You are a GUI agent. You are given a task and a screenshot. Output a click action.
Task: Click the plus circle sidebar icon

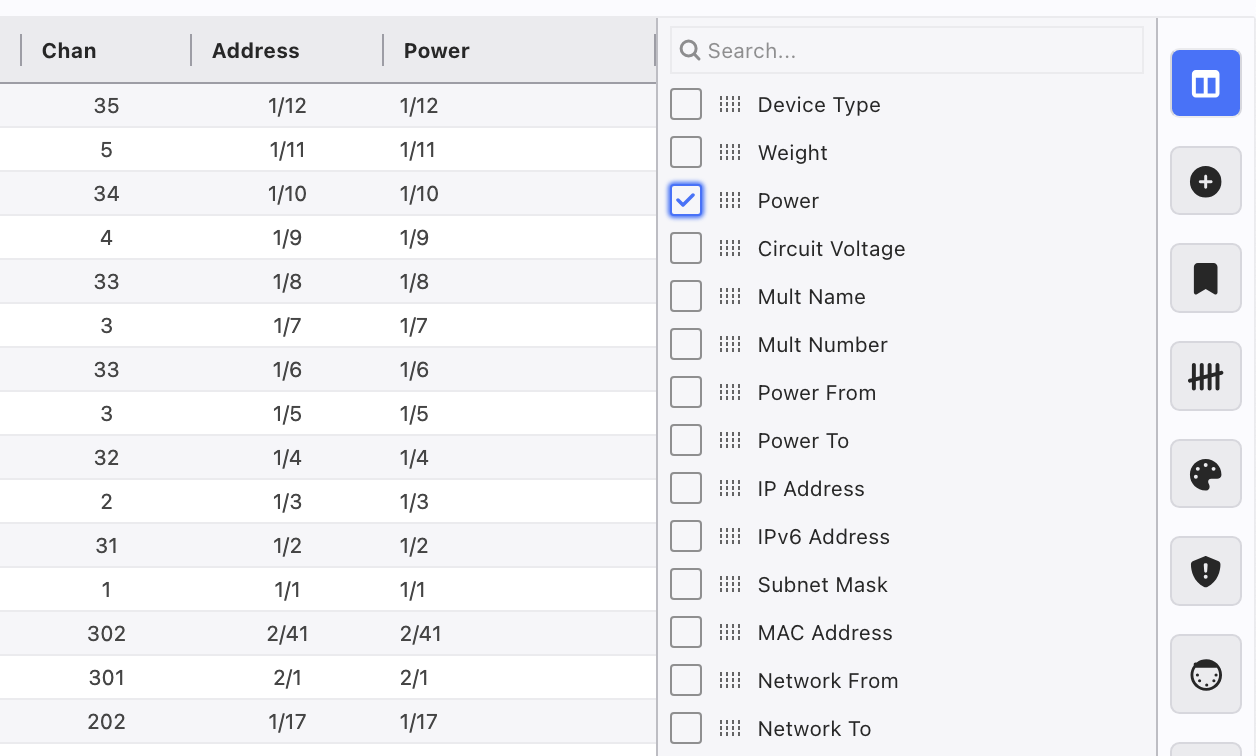[1205, 181]
